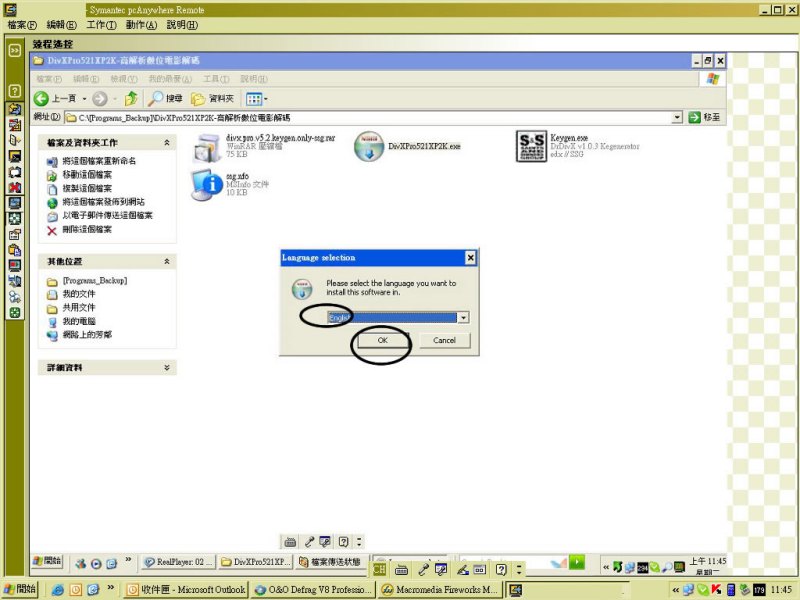The width and height of the screenshot is (800, 600).
Task: Open the 工作(T) menu in pcAnywhere
Action: tap(101, 24)
